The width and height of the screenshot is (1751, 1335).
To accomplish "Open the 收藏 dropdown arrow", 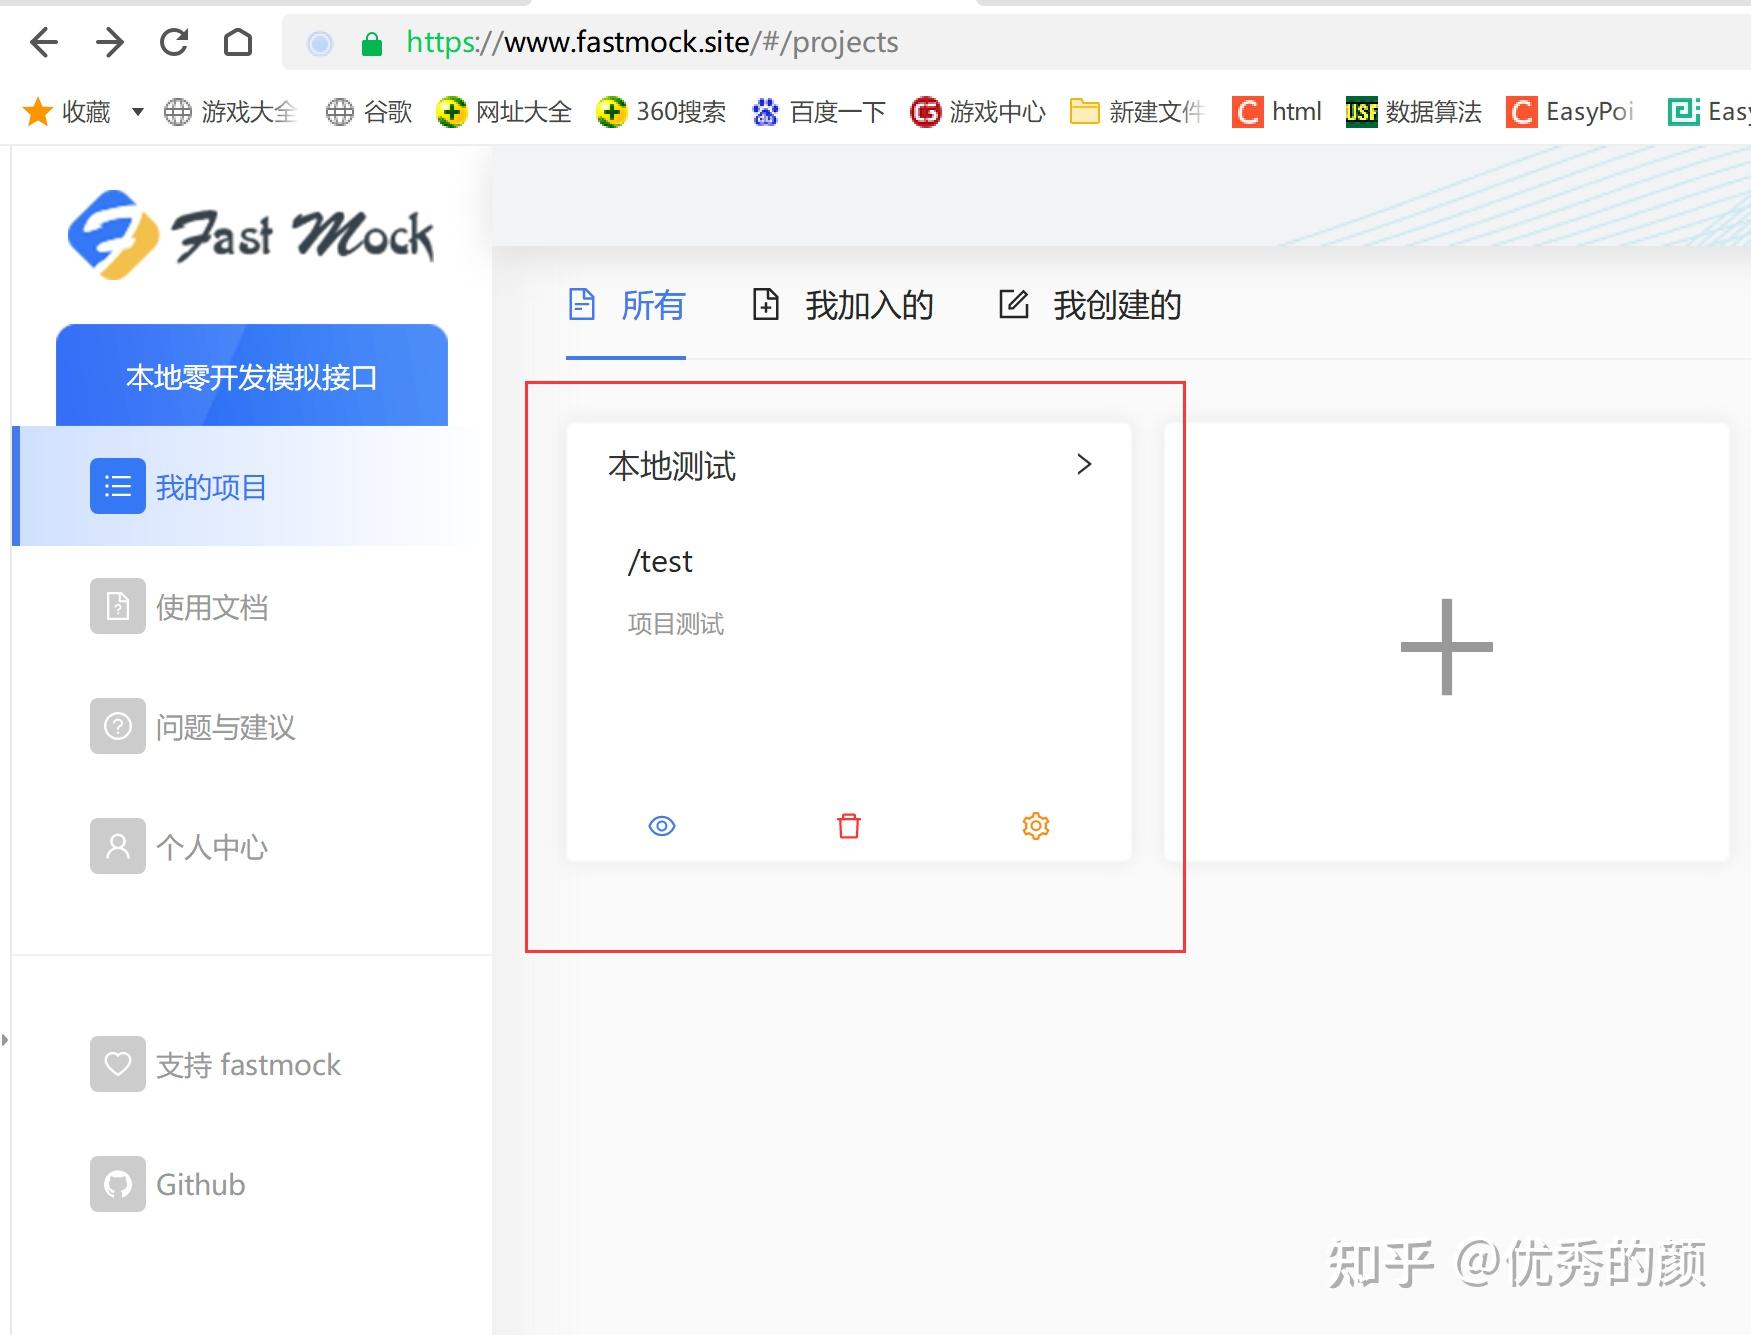I will [x=138, y=112].
